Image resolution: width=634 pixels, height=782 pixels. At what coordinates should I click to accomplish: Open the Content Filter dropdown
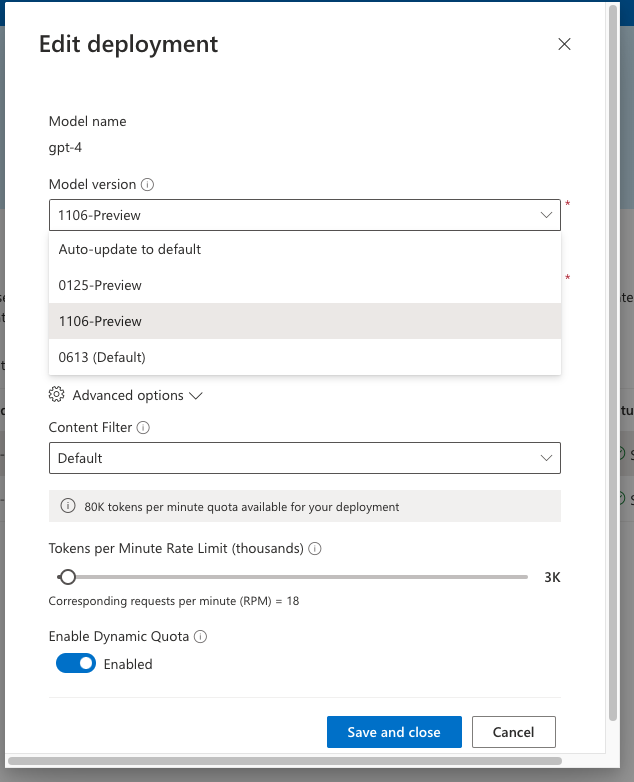tap(305, 458)
